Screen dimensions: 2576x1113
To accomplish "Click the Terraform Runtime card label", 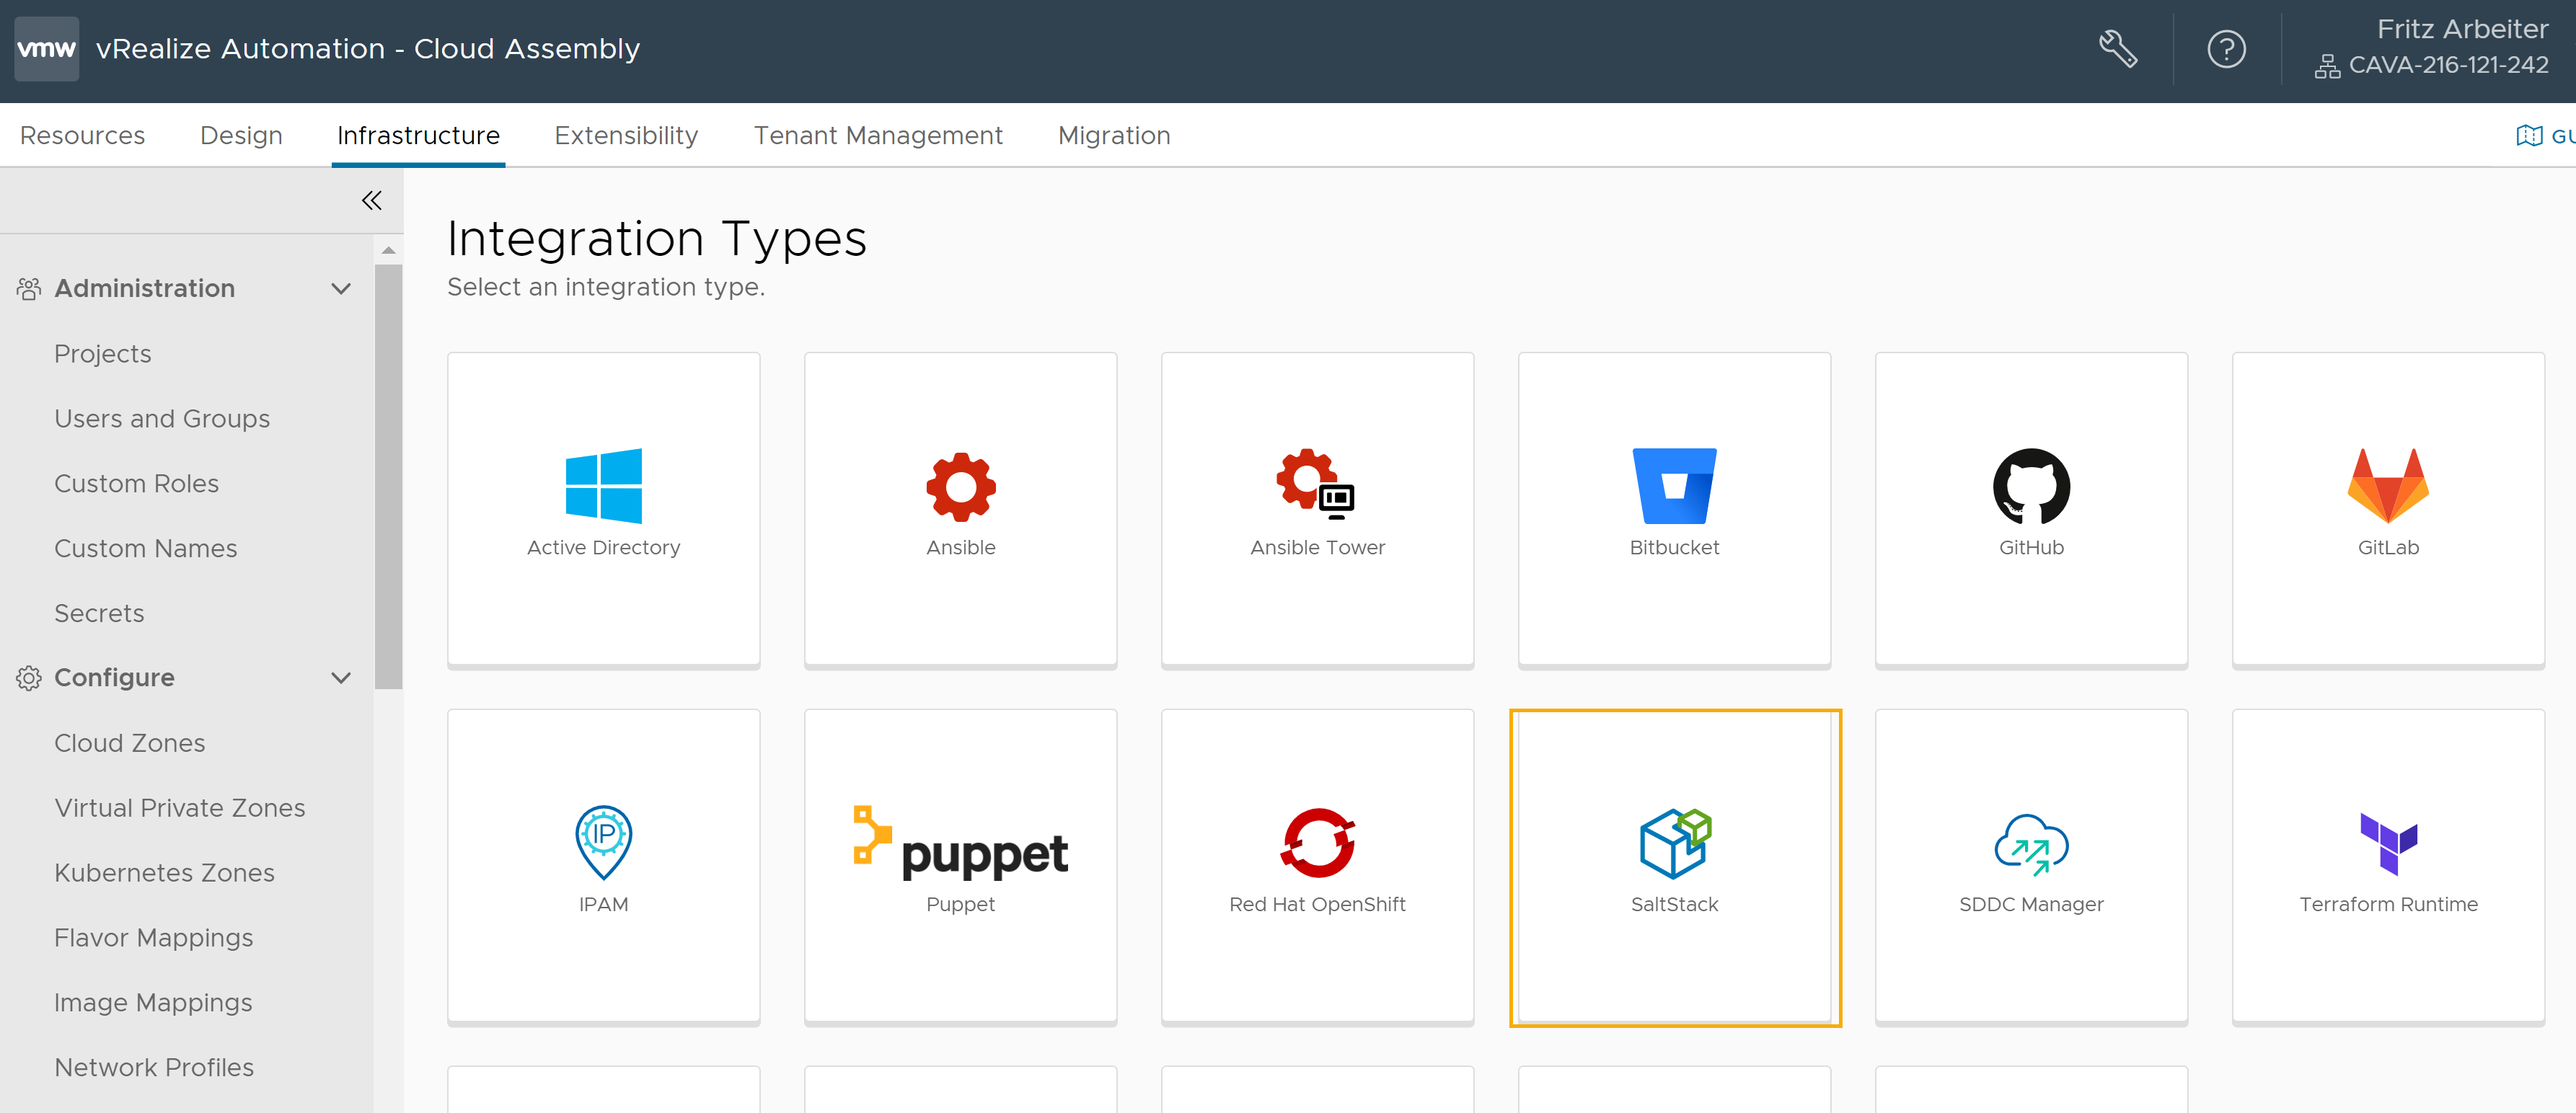I will [x=2388, y=905].
